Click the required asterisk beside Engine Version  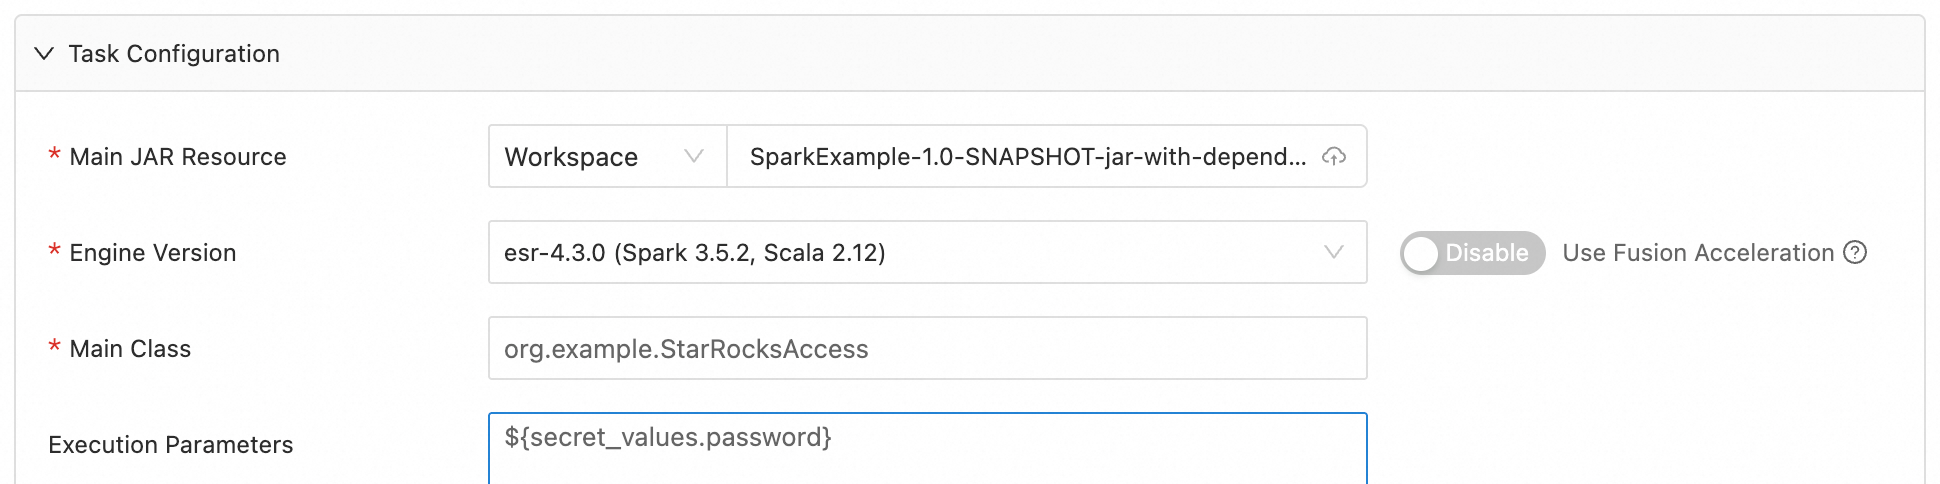54,251
